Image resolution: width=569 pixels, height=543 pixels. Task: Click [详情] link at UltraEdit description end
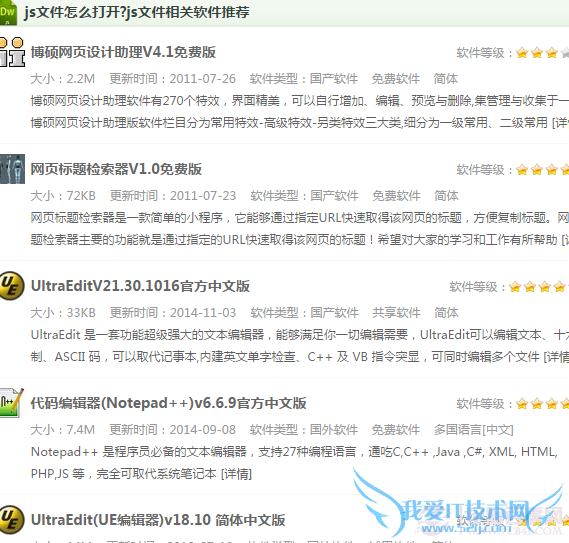tap(556, 357)
